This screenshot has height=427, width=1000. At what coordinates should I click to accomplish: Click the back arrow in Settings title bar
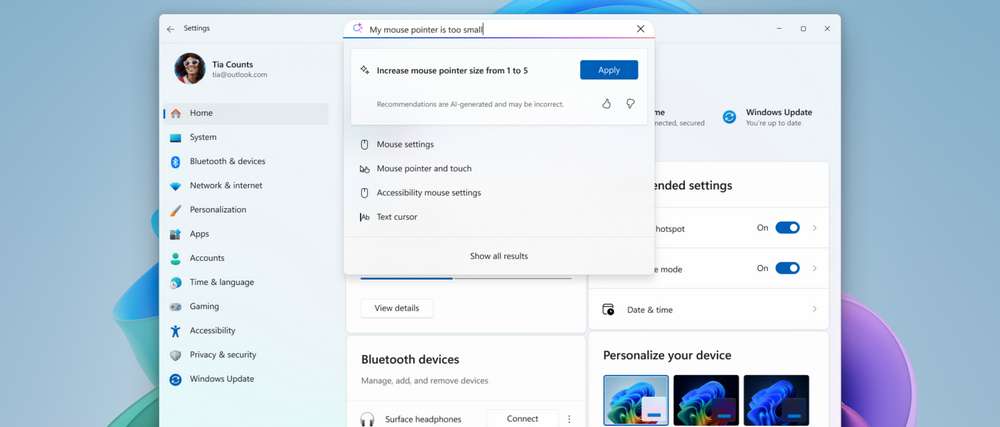(170, 29)
